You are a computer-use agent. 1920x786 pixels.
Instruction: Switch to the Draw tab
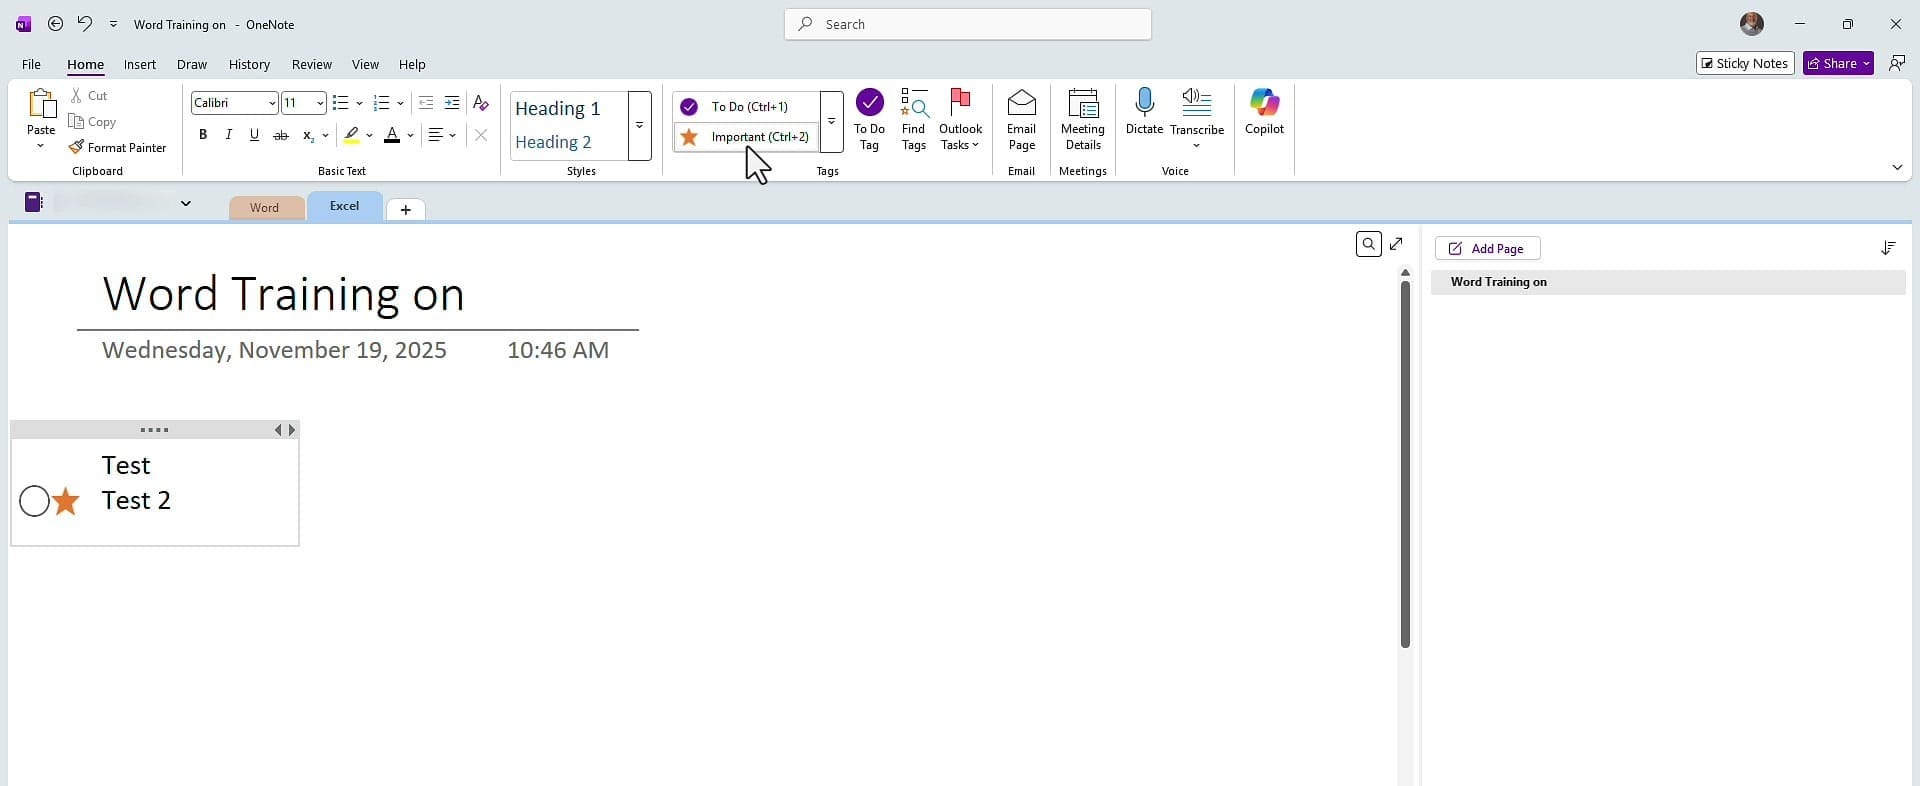192,64
